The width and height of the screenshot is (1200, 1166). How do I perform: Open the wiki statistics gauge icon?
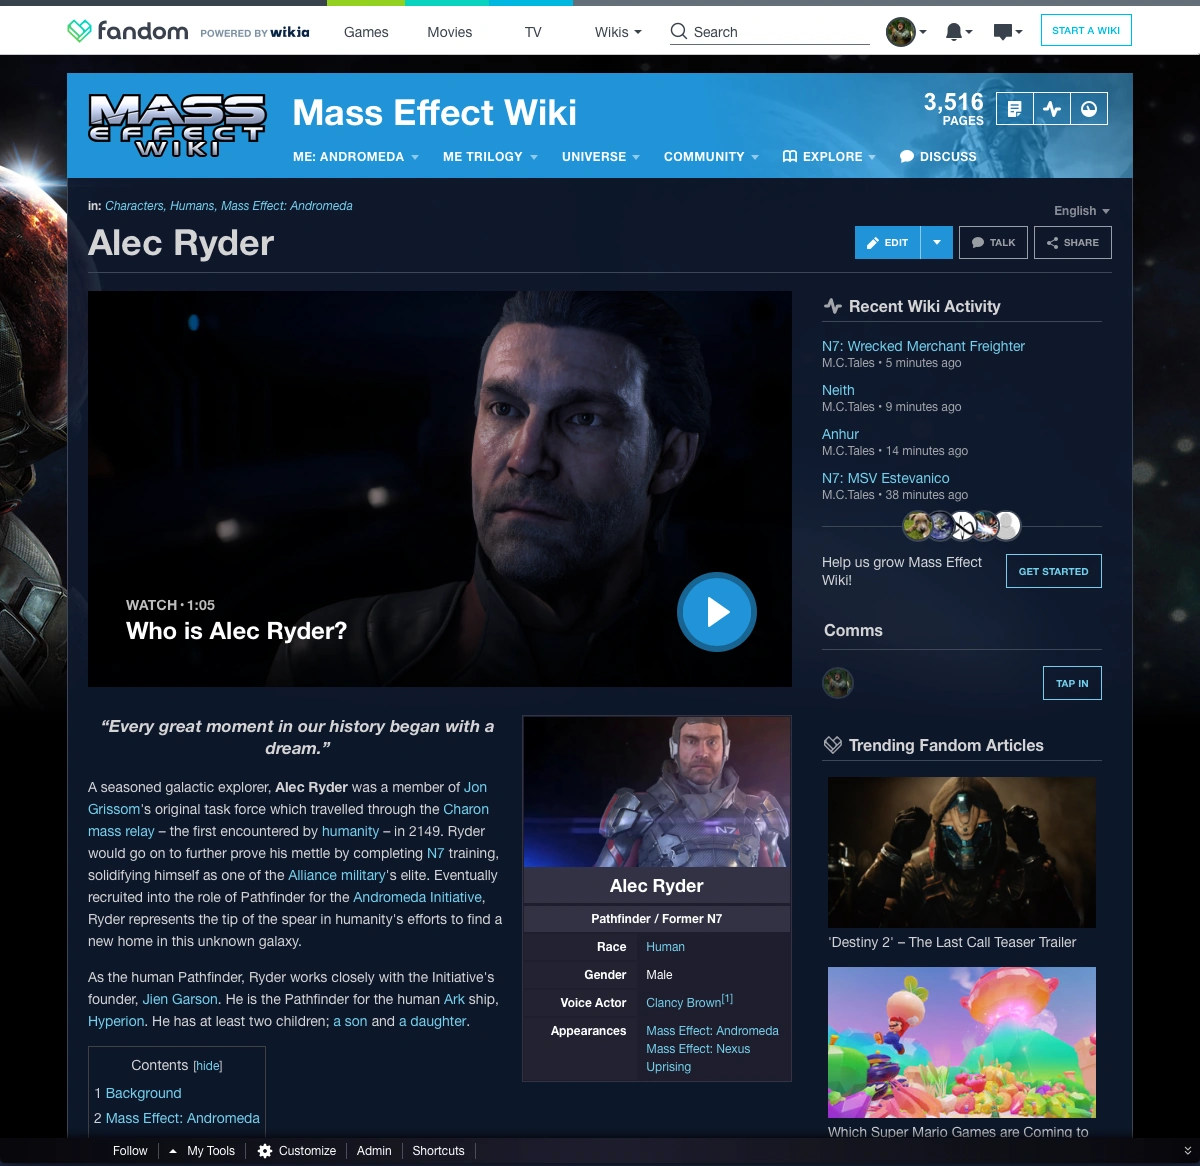pyautogui.click(x=1090, y=108)
